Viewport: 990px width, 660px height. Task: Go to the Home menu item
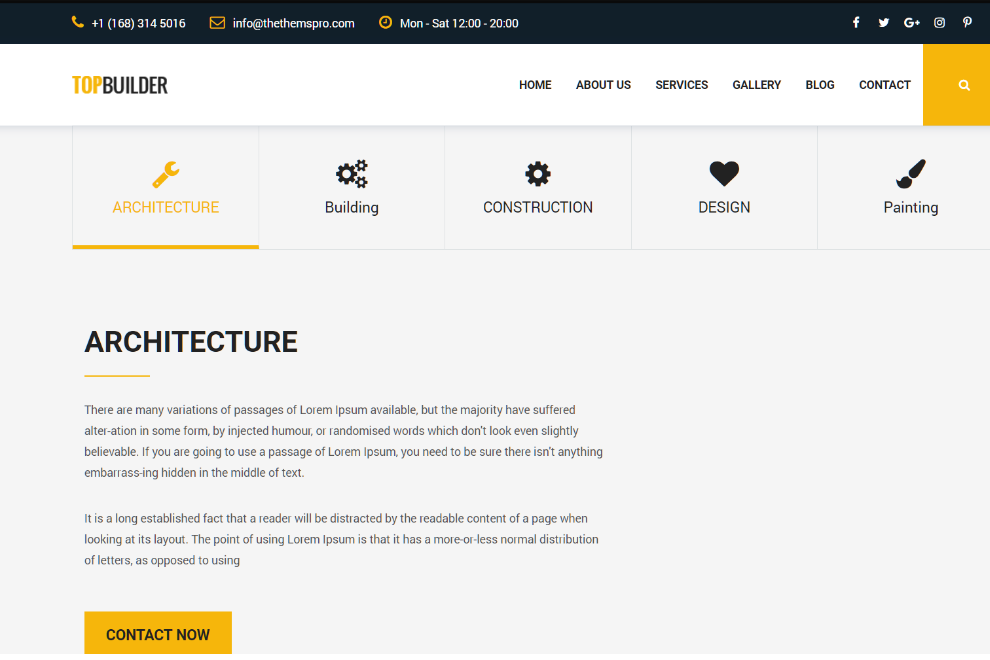[535, 85]
